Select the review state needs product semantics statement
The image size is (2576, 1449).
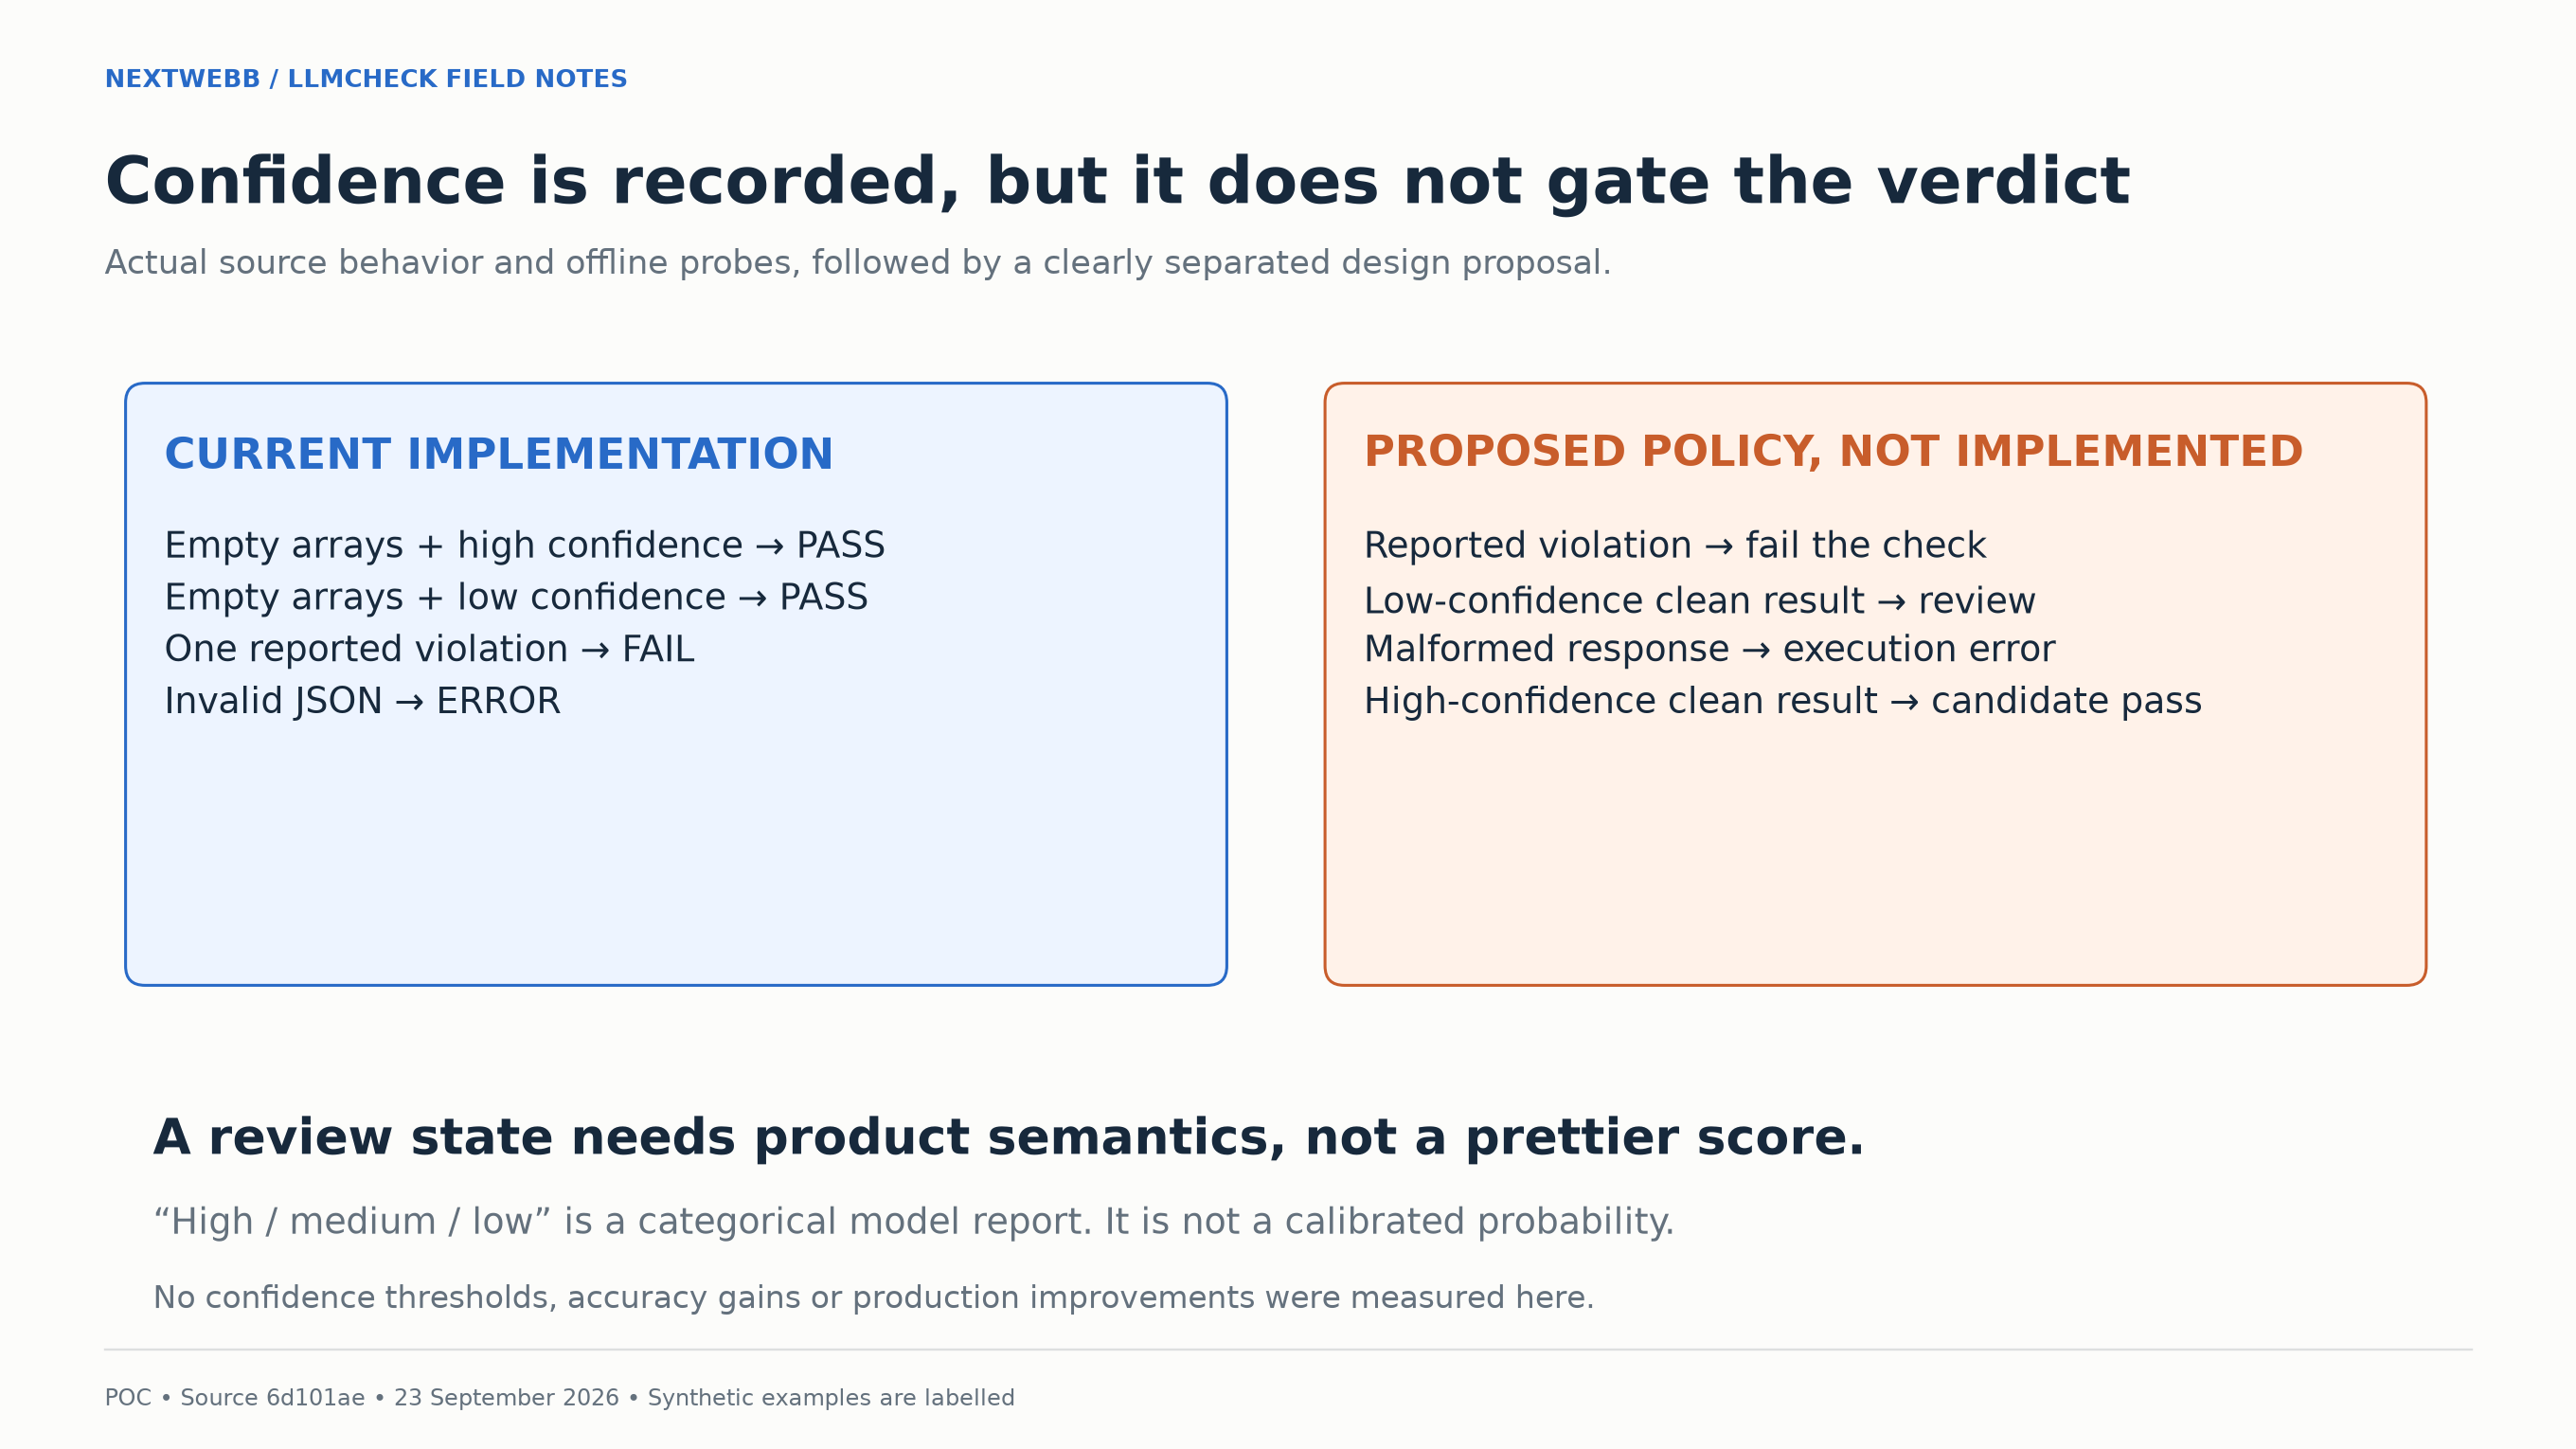pyautogui.click(x=1008, y=1138)
